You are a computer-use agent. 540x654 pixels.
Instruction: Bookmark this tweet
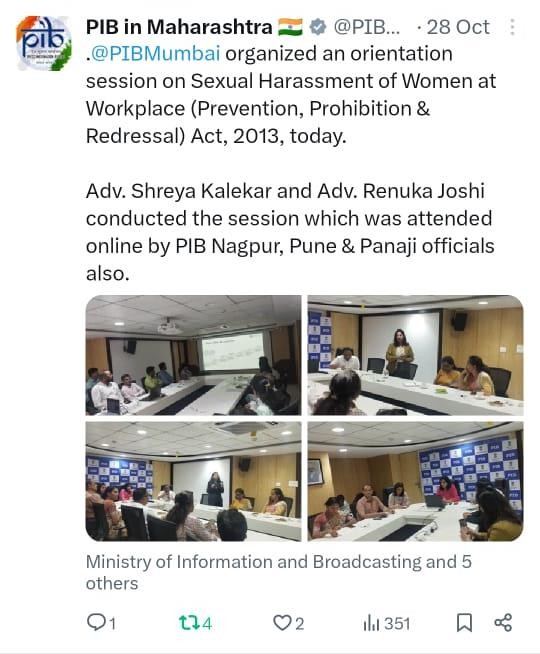[x=464, y=623]
